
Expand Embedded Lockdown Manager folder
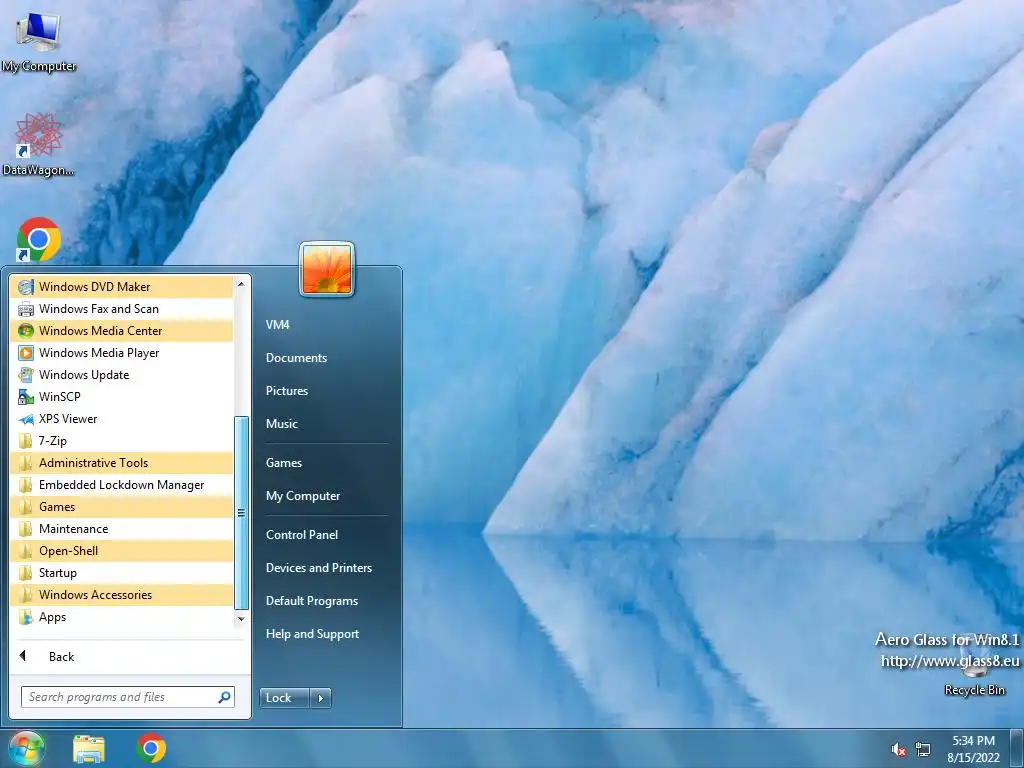(x=121, y=485)
